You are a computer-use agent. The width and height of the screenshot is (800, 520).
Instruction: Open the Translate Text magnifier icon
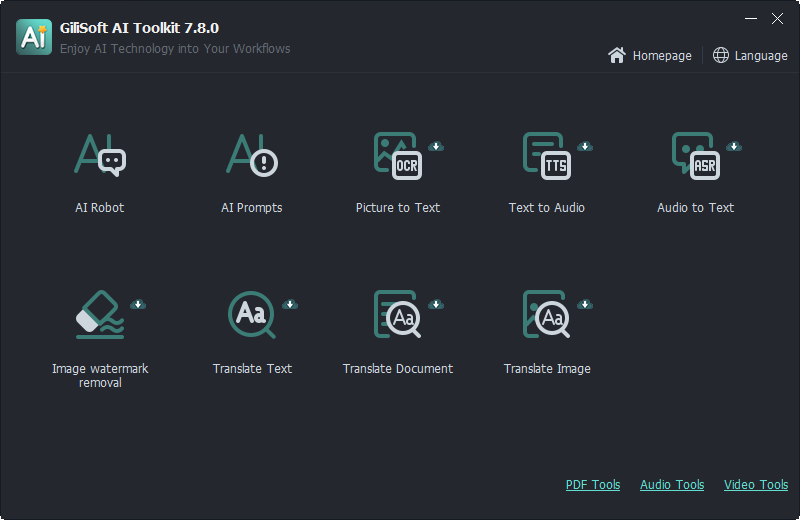tap(252, 314)
